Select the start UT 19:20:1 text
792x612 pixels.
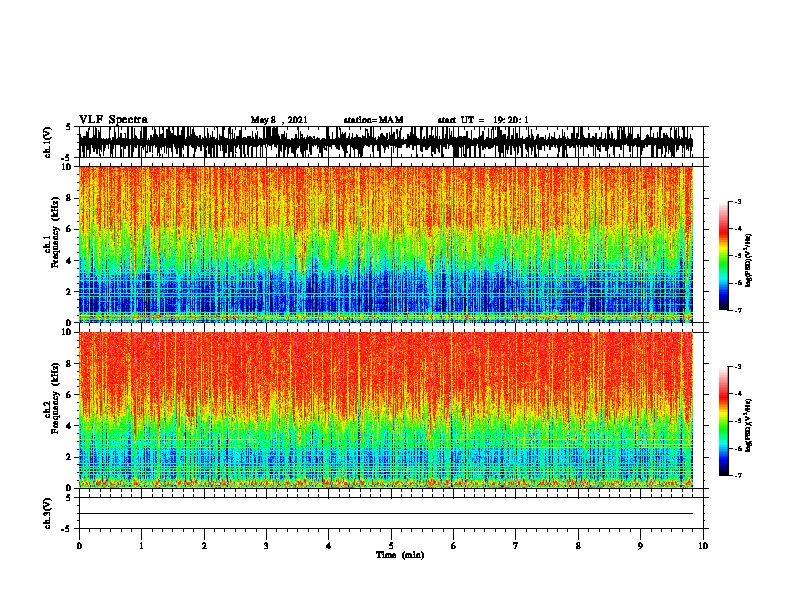tap(483, 120)
